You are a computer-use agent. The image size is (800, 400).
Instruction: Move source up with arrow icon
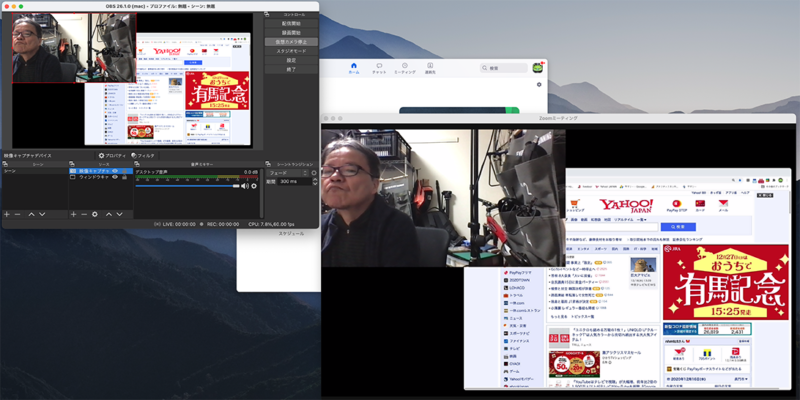[x=109, y=214]
